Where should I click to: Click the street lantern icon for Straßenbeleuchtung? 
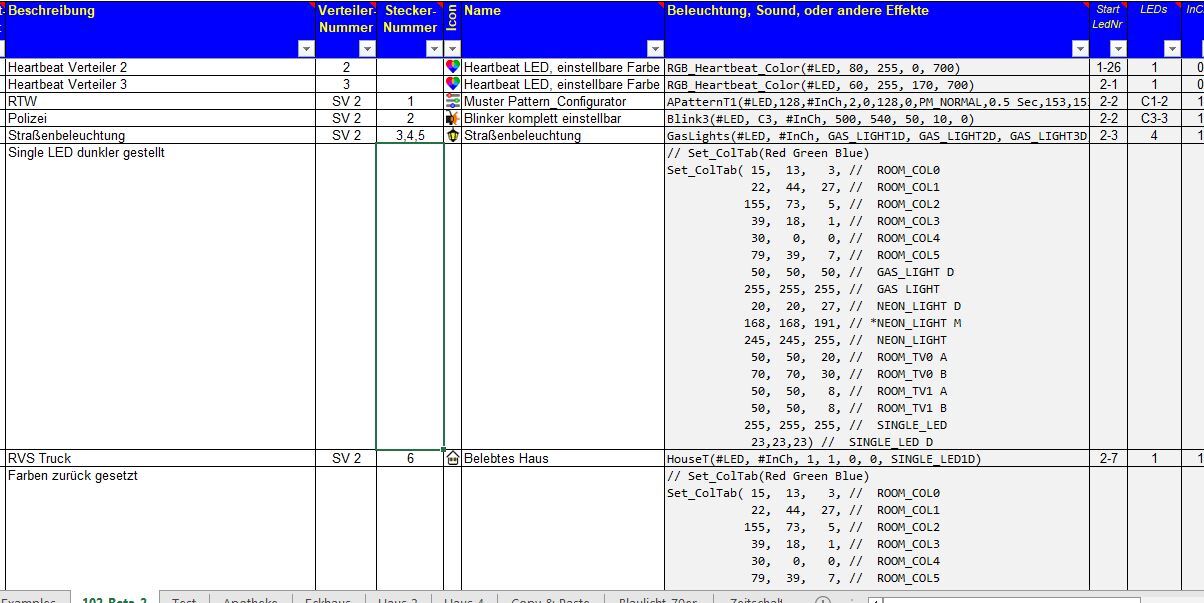[x=453, y=135]
